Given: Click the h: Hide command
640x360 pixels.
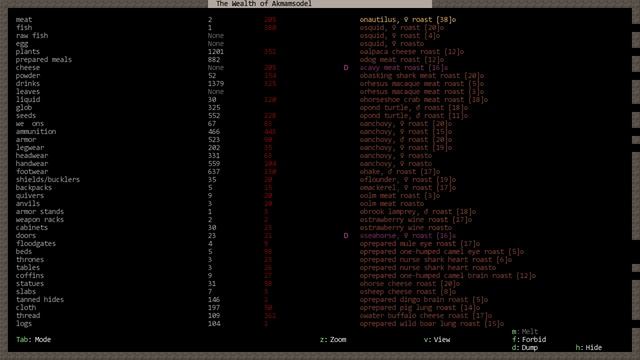Looking at the screenshot, I should coord(589,348).
